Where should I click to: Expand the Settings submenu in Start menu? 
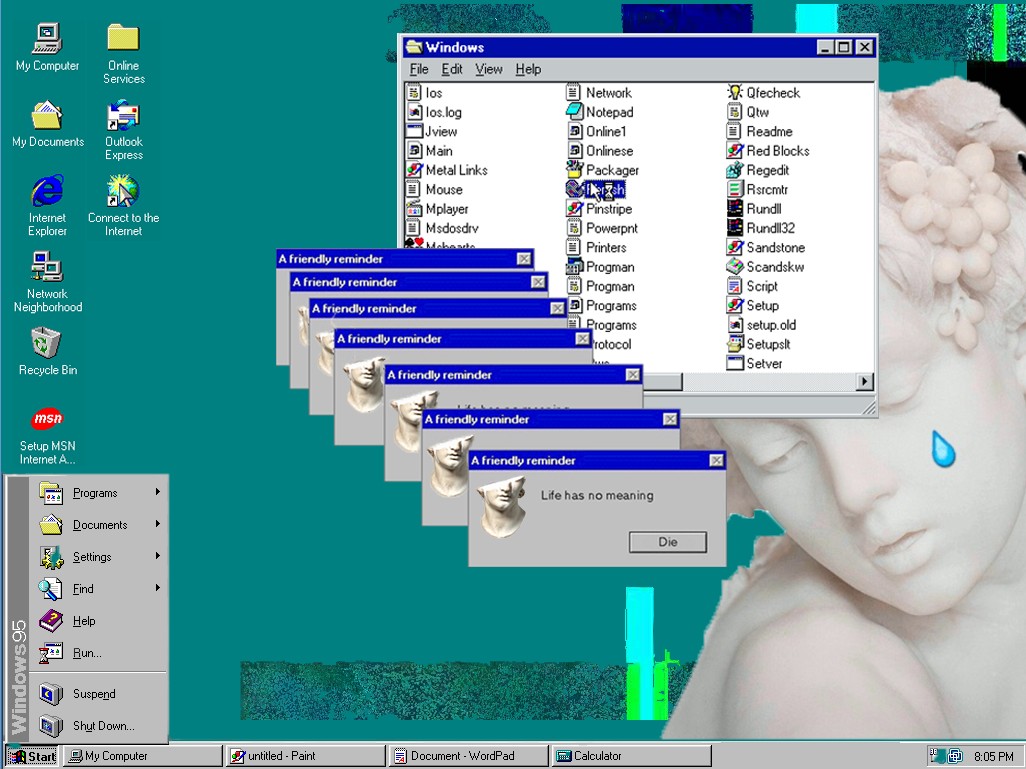point(99,557)
